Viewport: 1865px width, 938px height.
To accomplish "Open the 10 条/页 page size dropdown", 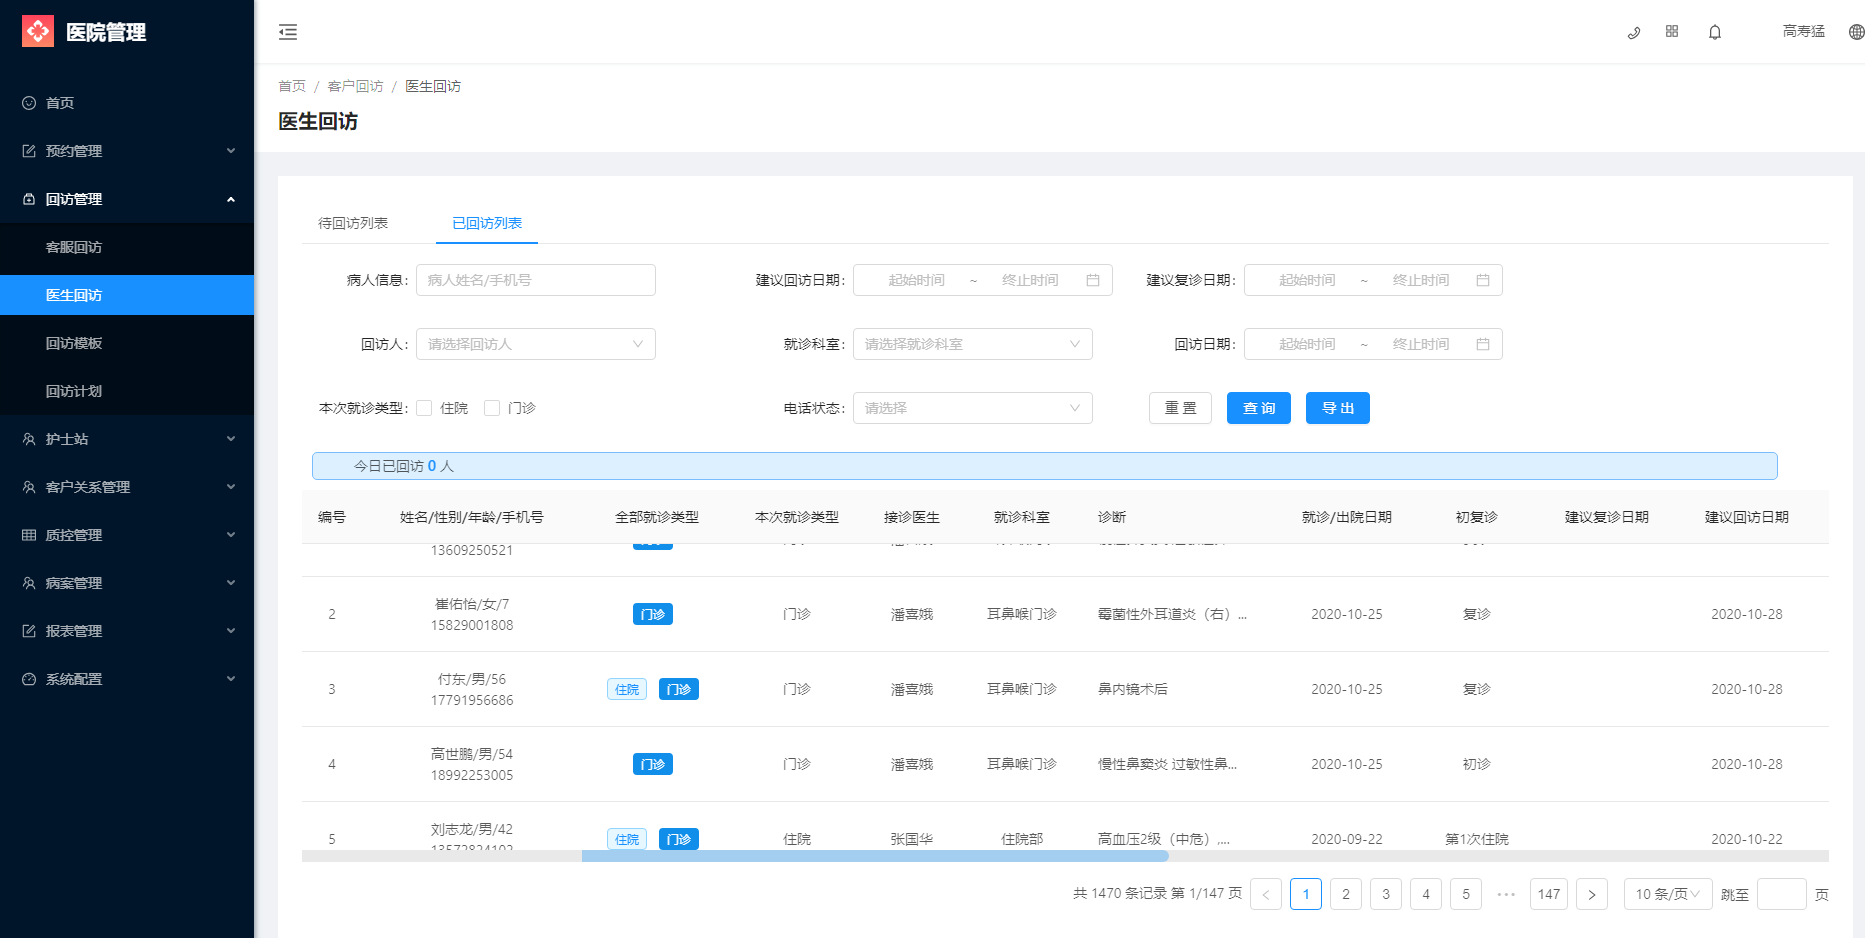I will [x=1668, y=894].
